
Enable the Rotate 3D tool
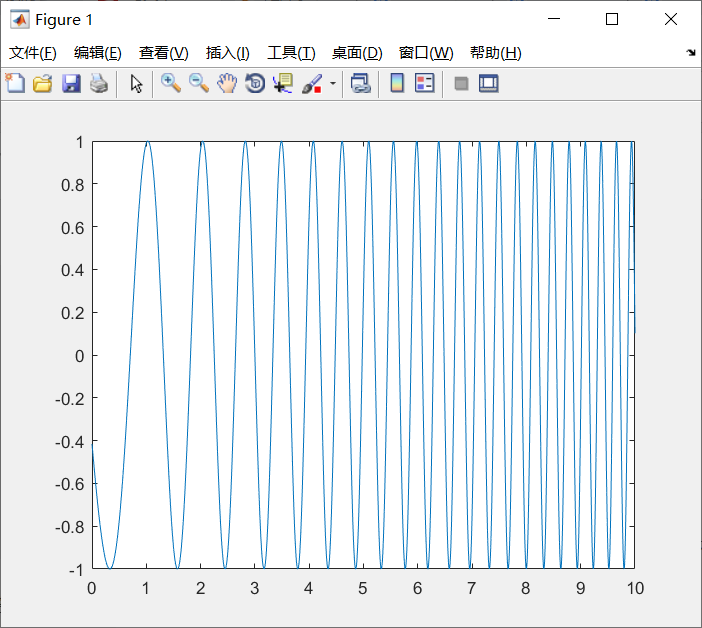[255, 83]
